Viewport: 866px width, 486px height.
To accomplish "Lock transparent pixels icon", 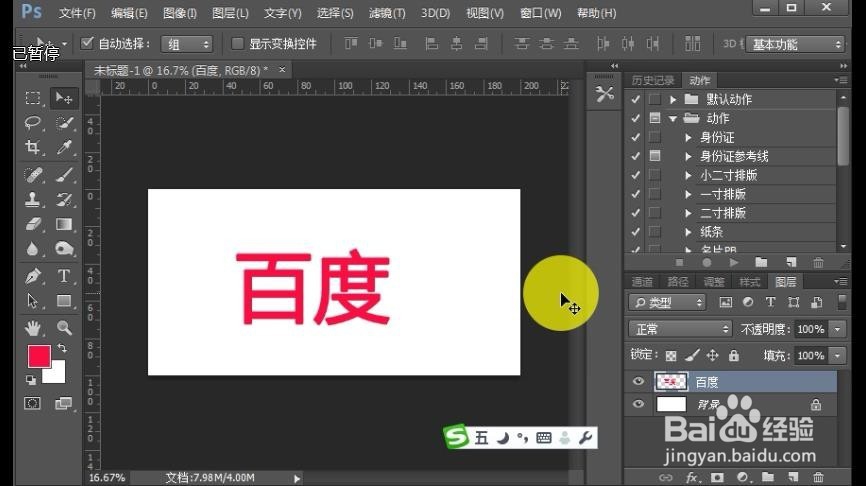I will tap(671, 356).
